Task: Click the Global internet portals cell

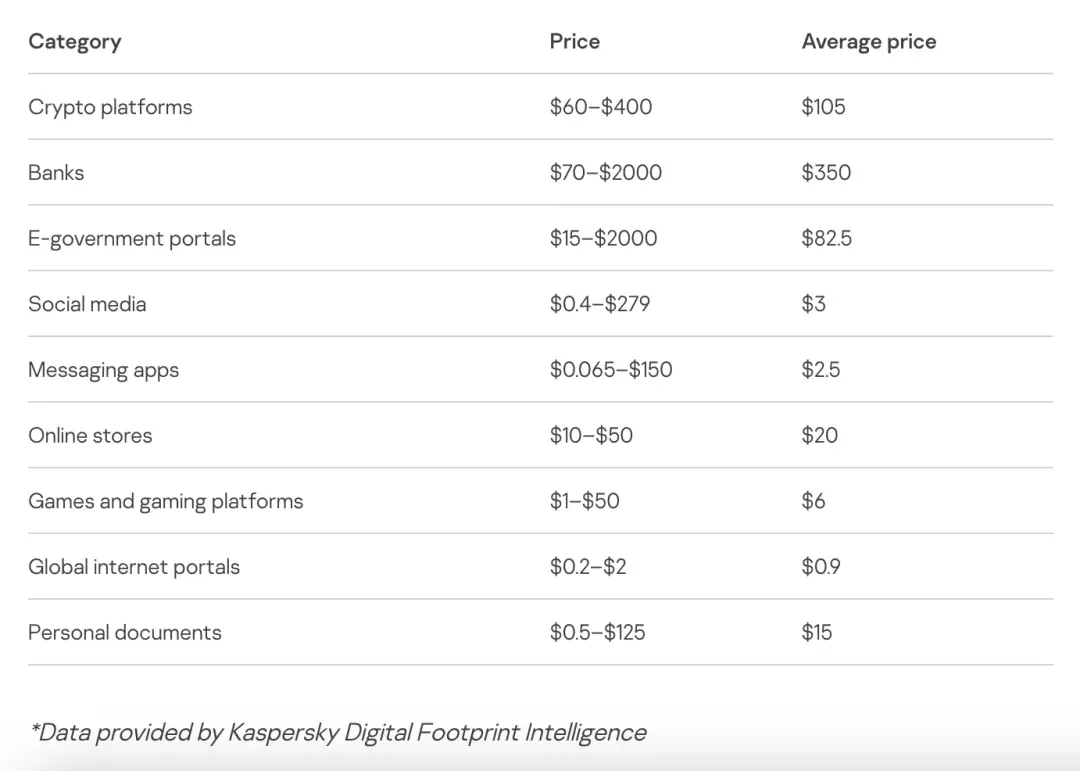Action: tap(134, 567)
